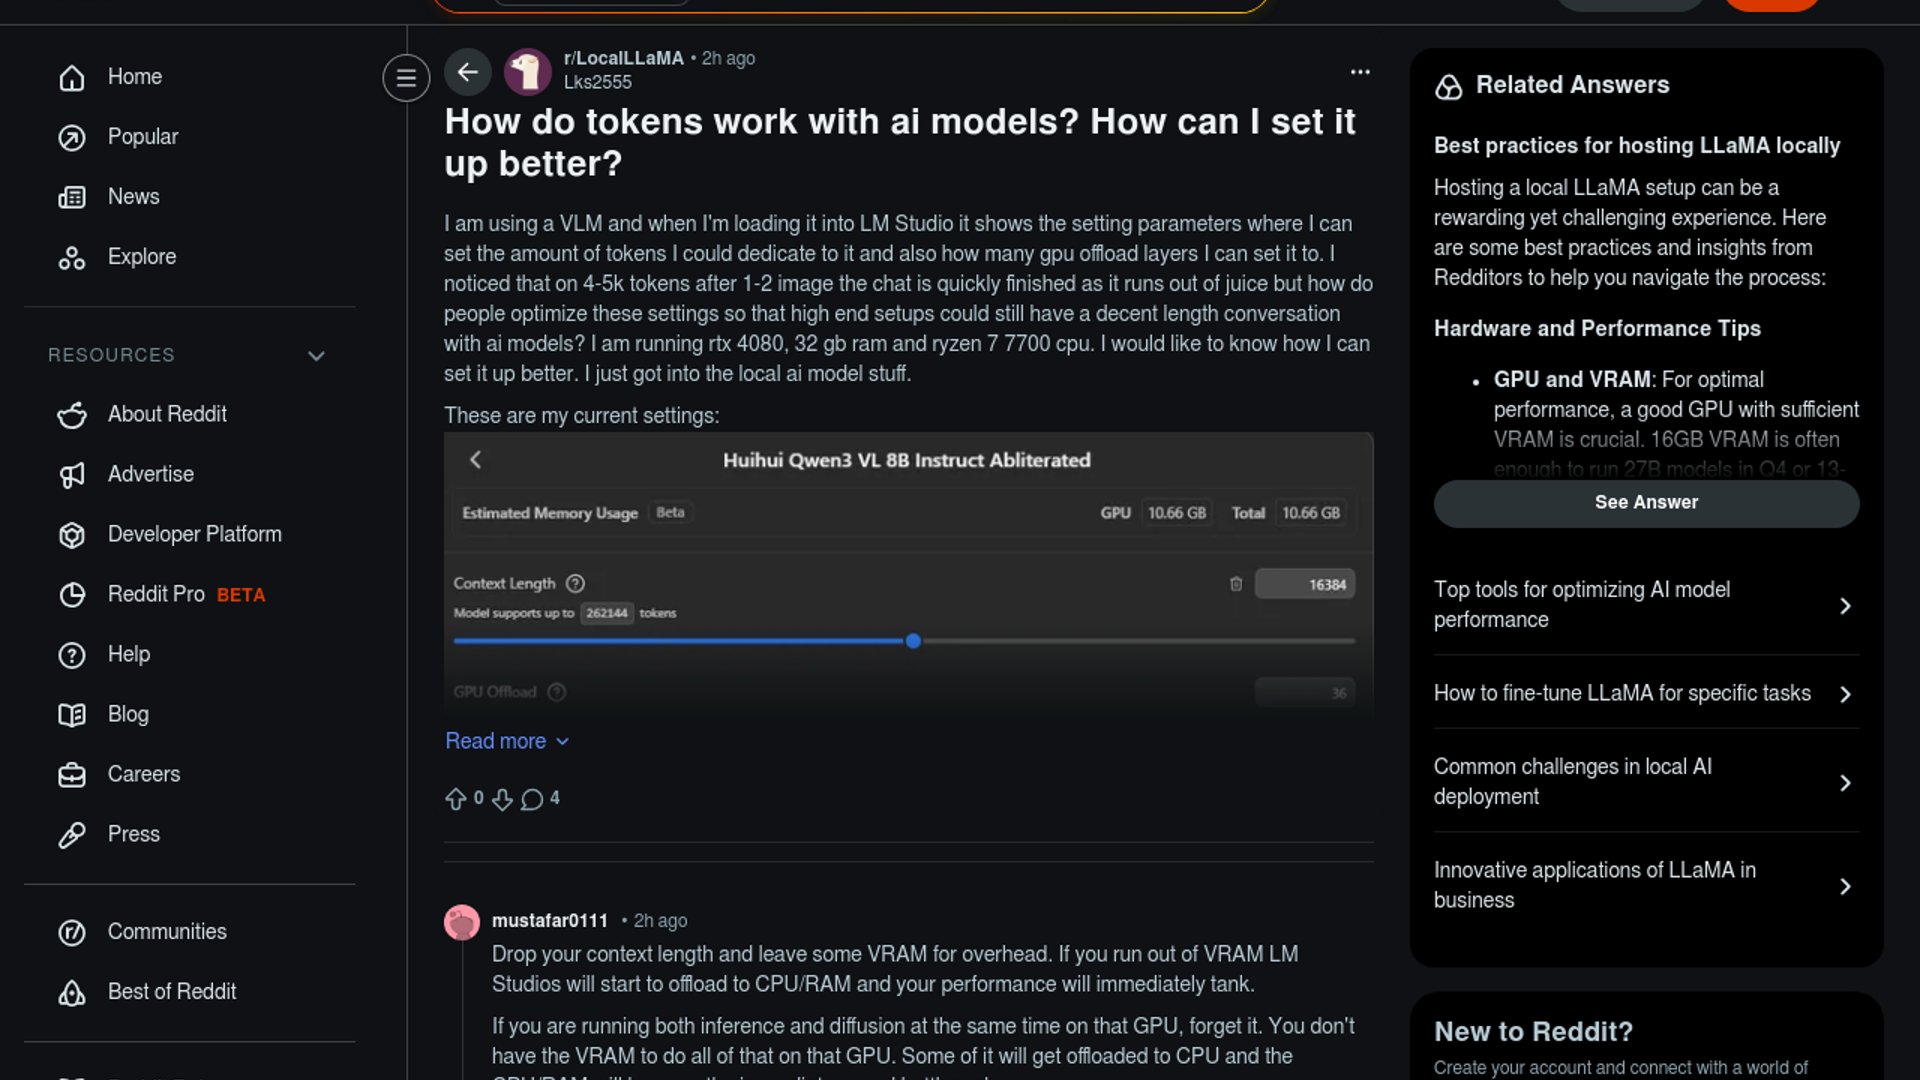Expand 'How to fine-tune LLaMA for specific tasks'

(x=1646, y=693)
